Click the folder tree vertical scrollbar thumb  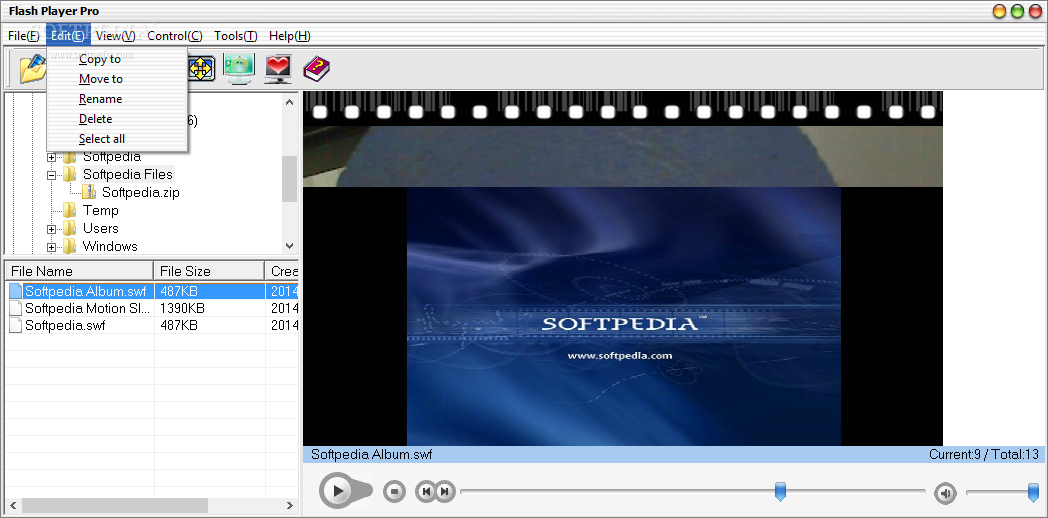[x=289, y=178]
